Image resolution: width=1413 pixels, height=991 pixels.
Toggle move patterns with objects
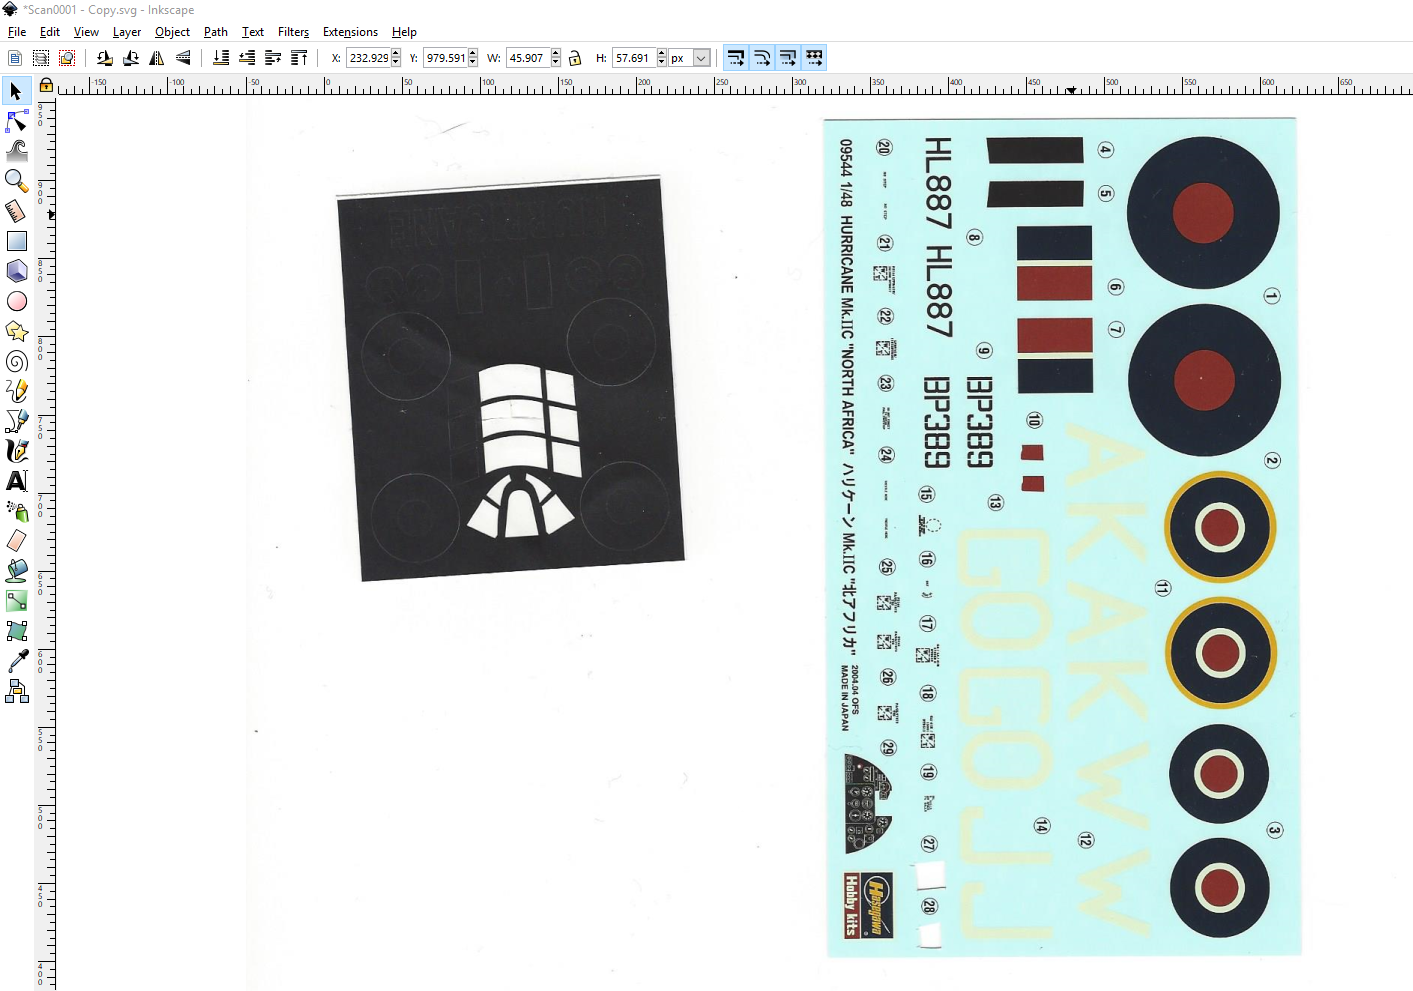(x=814, y=58)
